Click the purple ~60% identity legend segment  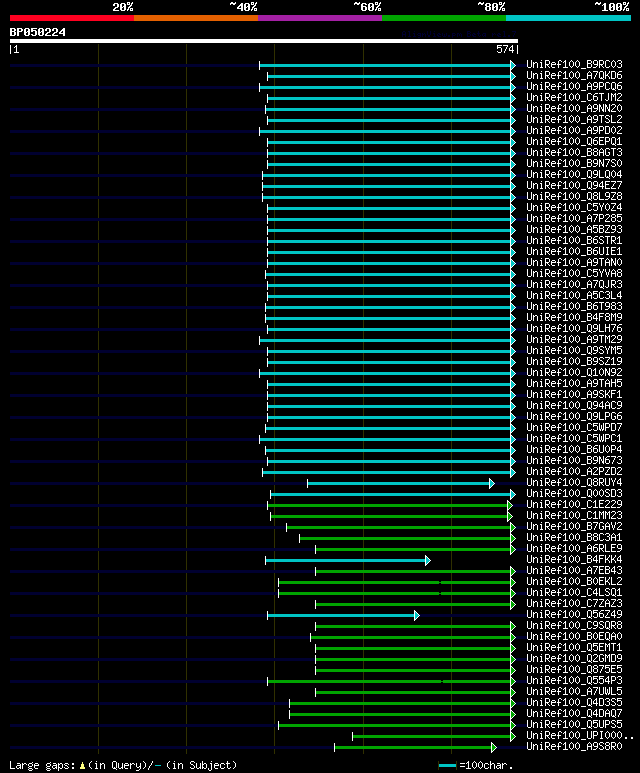coord(320,18)
